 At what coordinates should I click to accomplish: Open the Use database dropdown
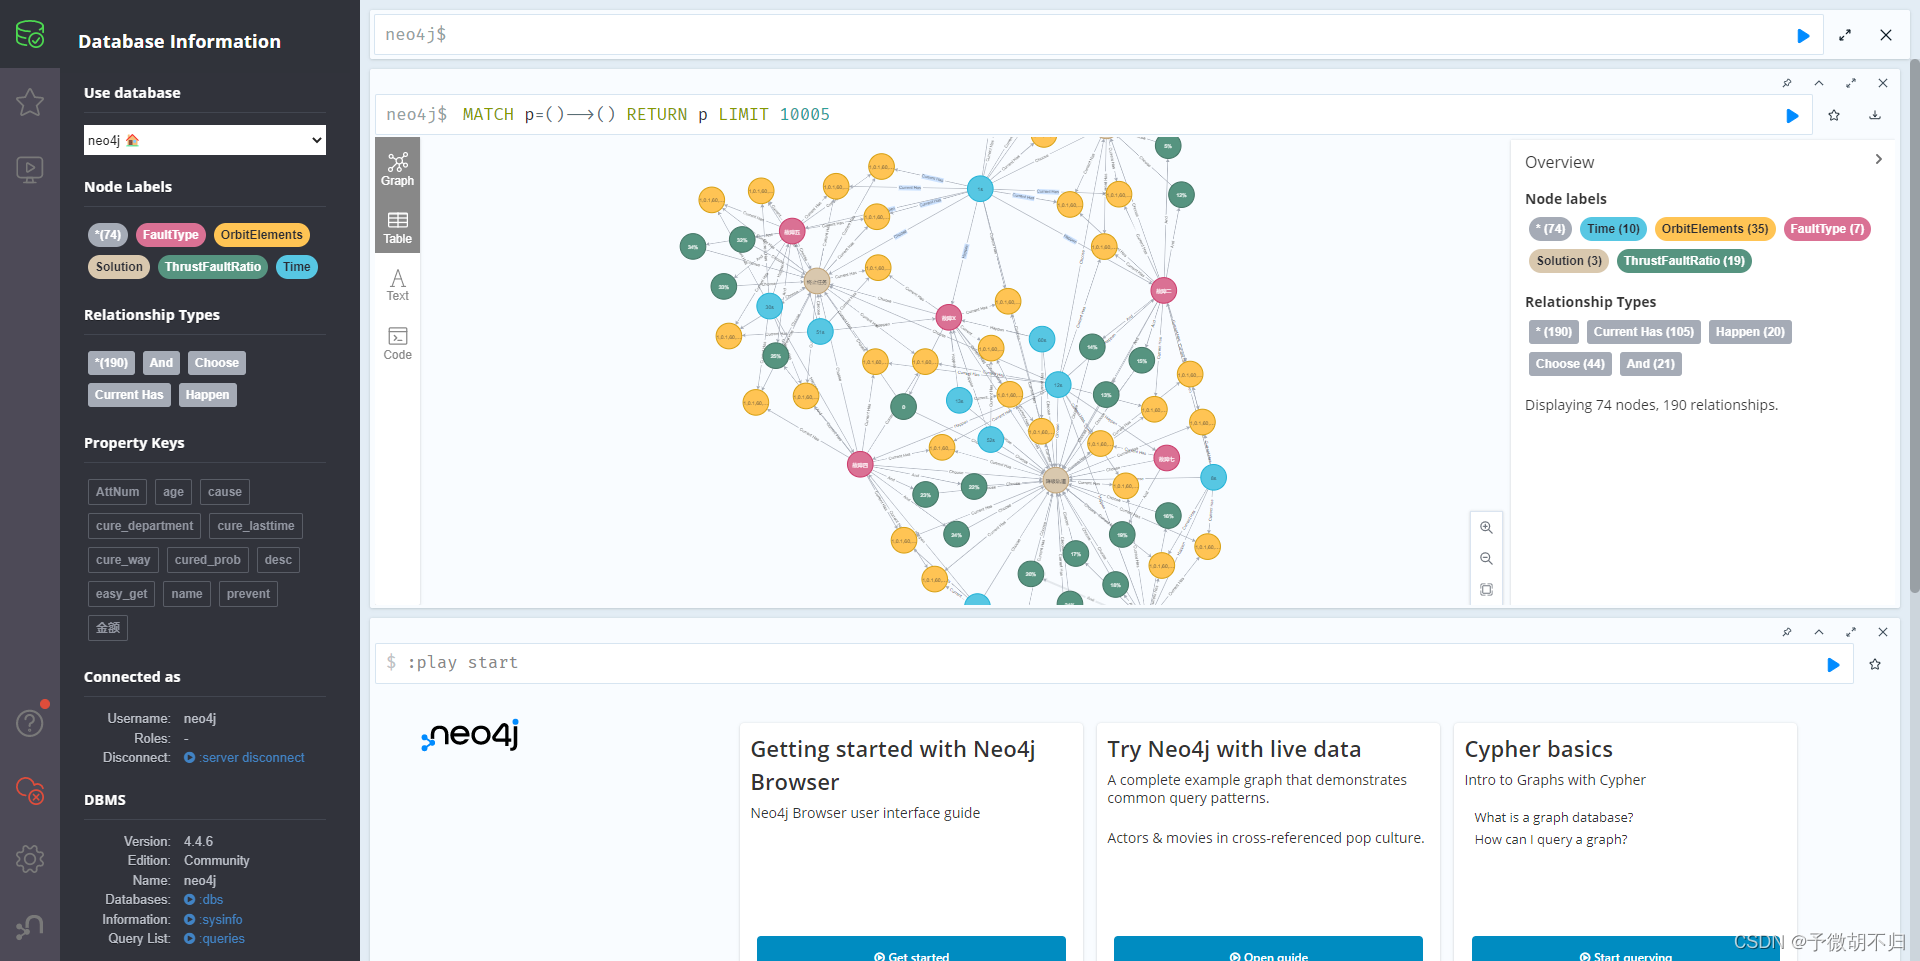(x=205, y=140)
